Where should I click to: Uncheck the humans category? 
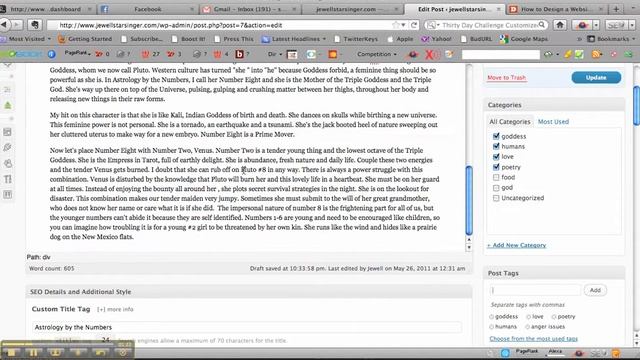tap(496, 146)
